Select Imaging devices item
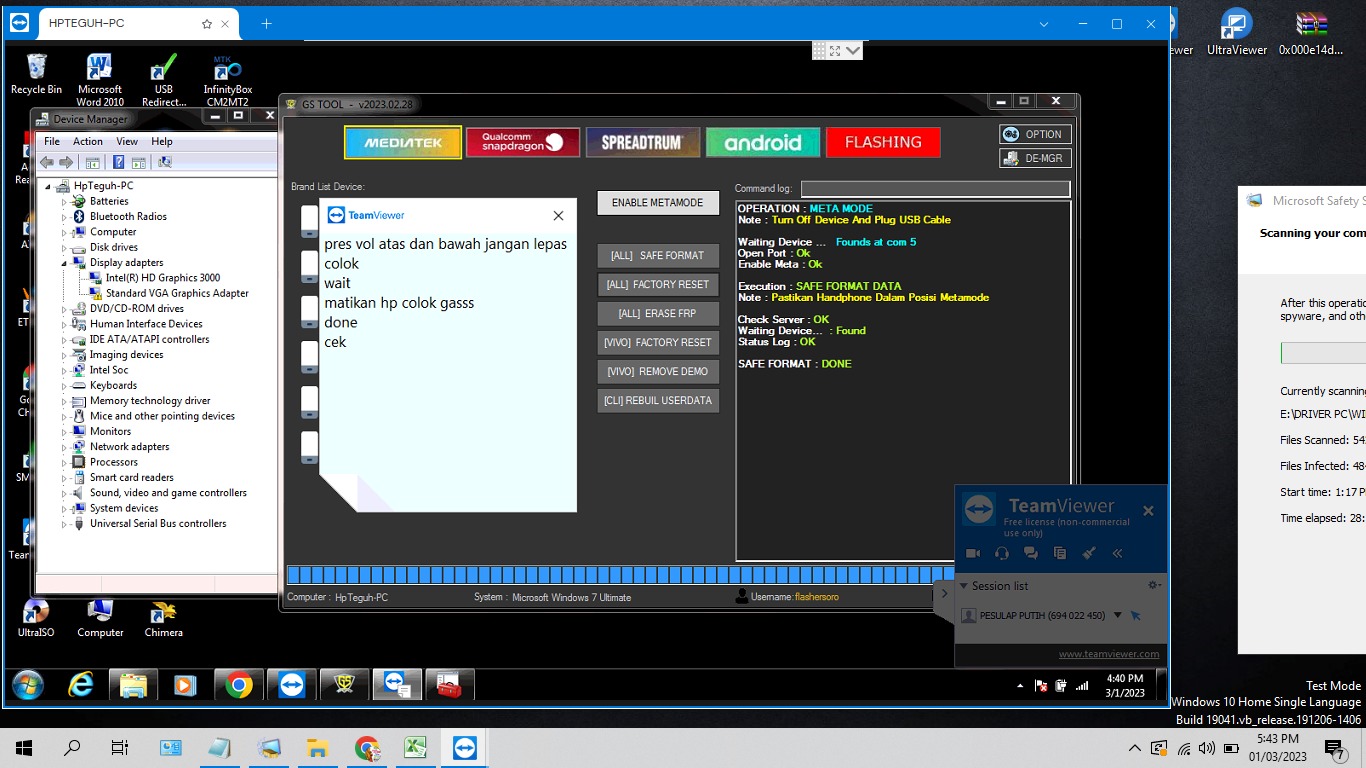This screenshot has height=768, width=1366. [x=126, y=355]
